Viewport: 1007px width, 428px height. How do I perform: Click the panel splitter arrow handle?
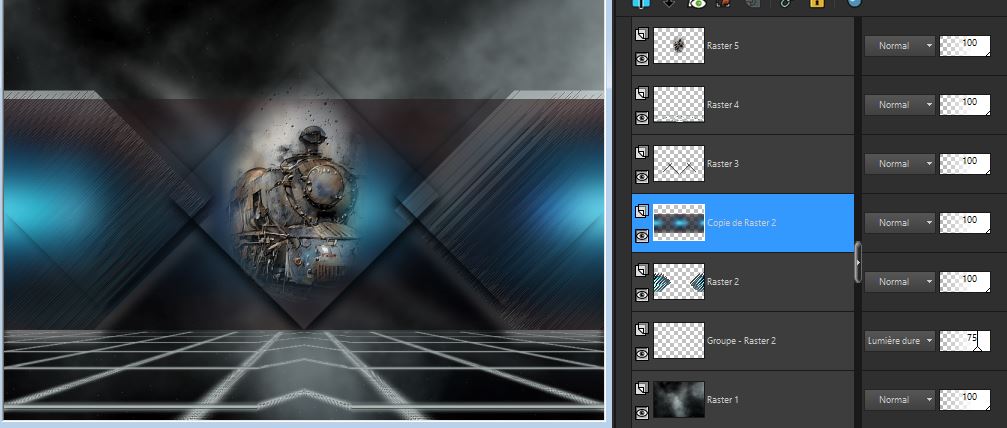tap(858, 262)
